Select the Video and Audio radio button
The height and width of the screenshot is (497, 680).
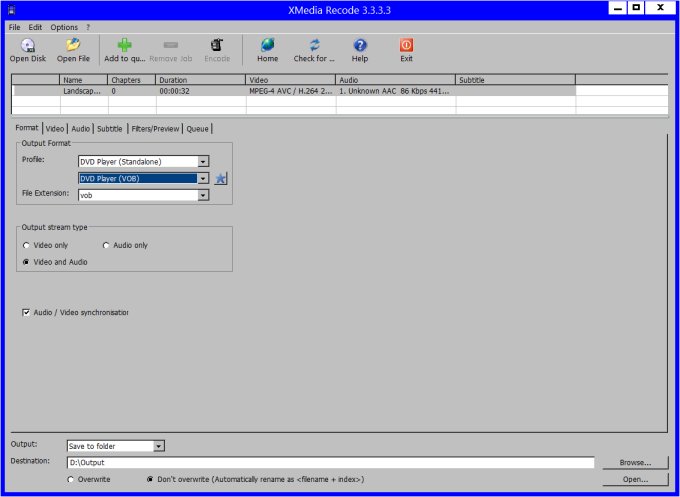(x=26, y=262)
